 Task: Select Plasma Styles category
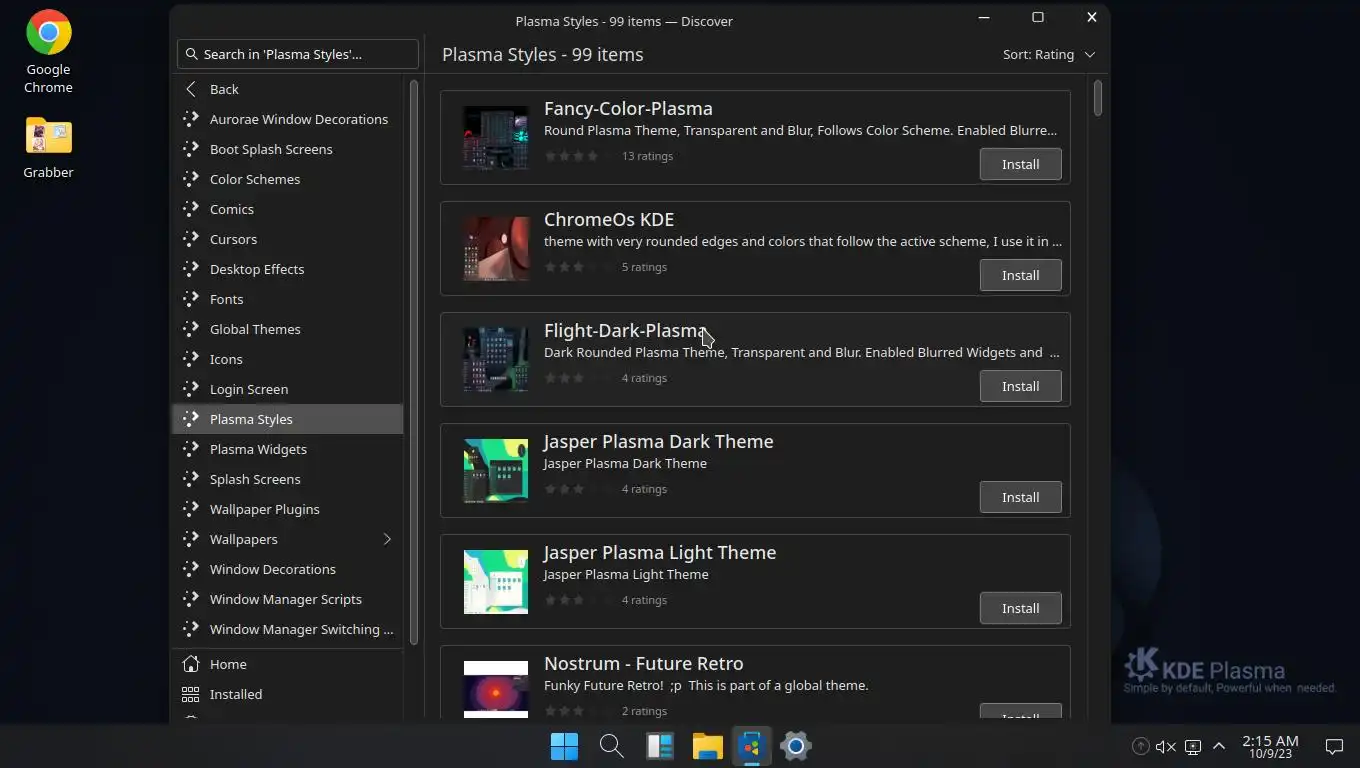pos(288,419)
